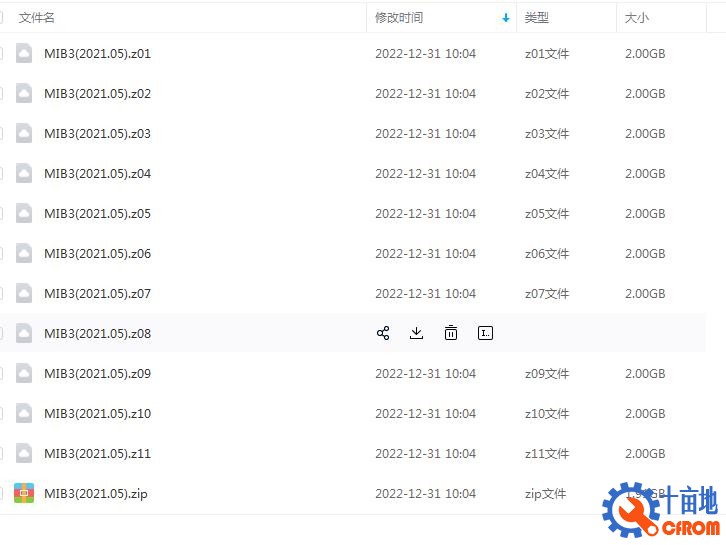Click the 文件名 column header
This screenshot has width=726, height=545.
click(x=37, y=18)
